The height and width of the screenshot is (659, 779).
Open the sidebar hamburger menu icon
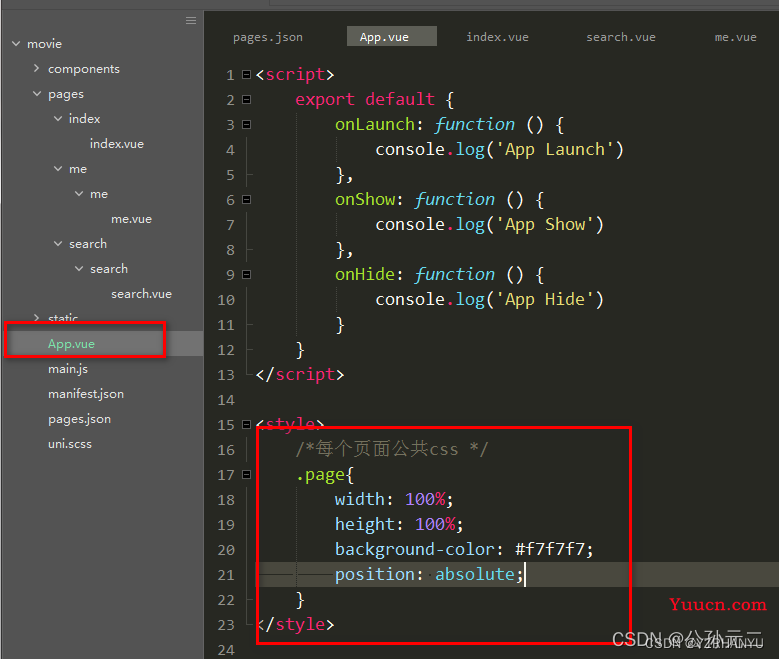coord(191,20)
